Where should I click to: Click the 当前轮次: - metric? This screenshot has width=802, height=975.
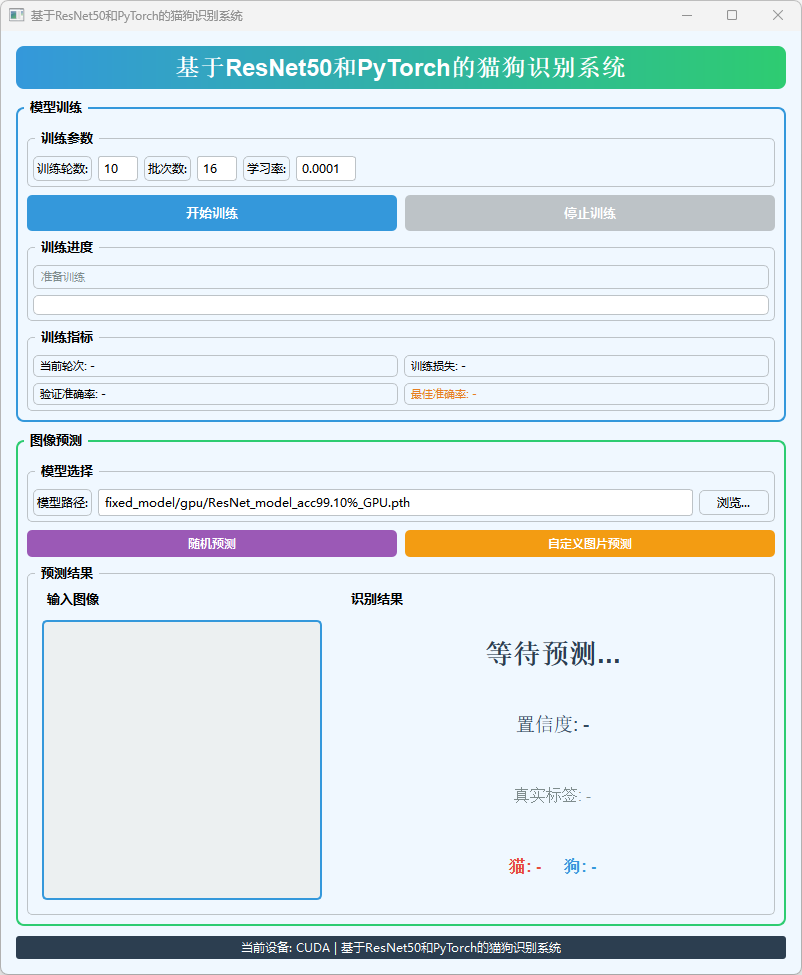215,366
